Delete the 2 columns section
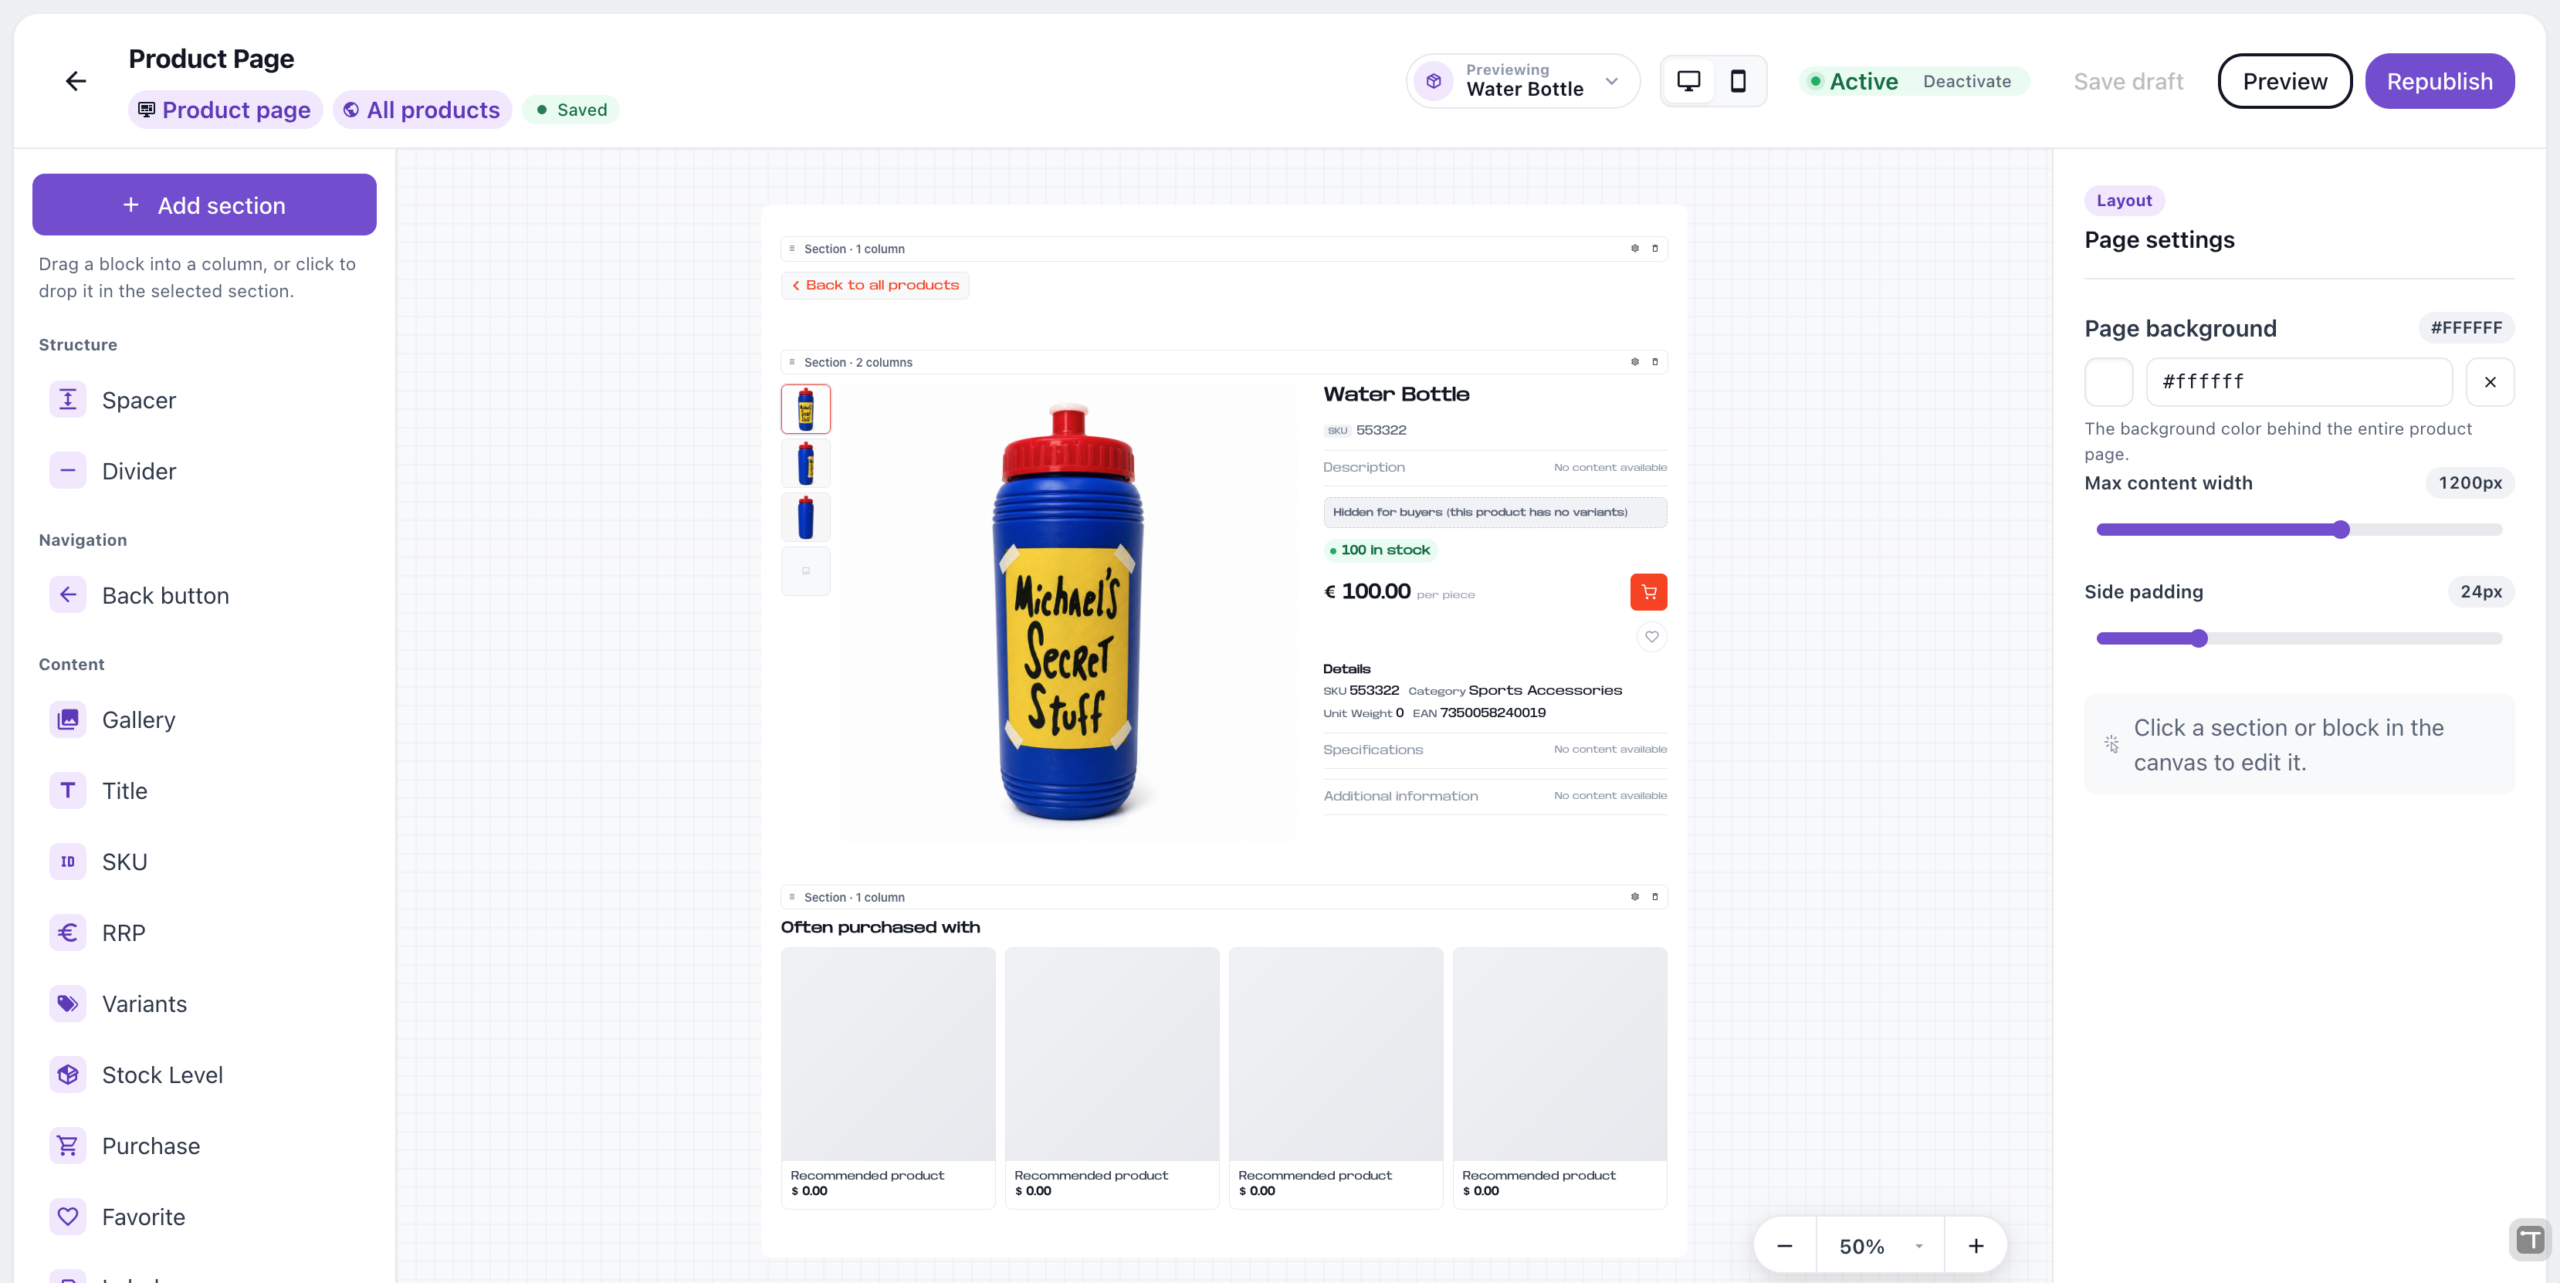Screen dimensions: 2560x1283 point(1655,362)
